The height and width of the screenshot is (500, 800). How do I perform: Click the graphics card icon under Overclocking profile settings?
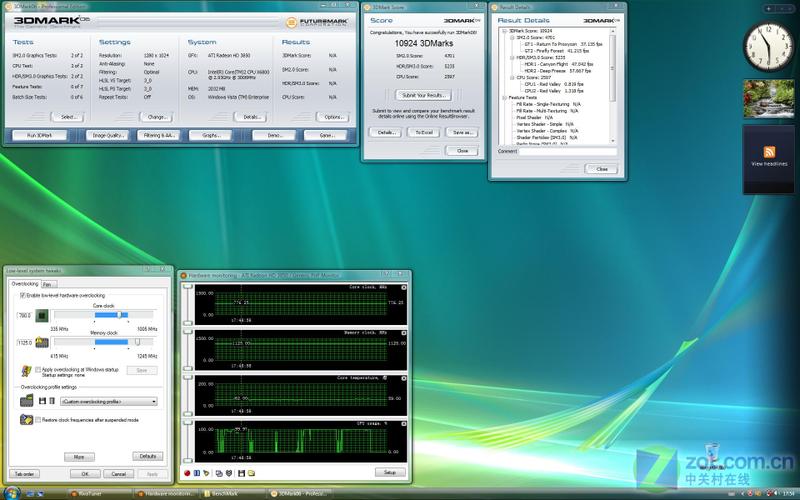click(x=27, y=401)
